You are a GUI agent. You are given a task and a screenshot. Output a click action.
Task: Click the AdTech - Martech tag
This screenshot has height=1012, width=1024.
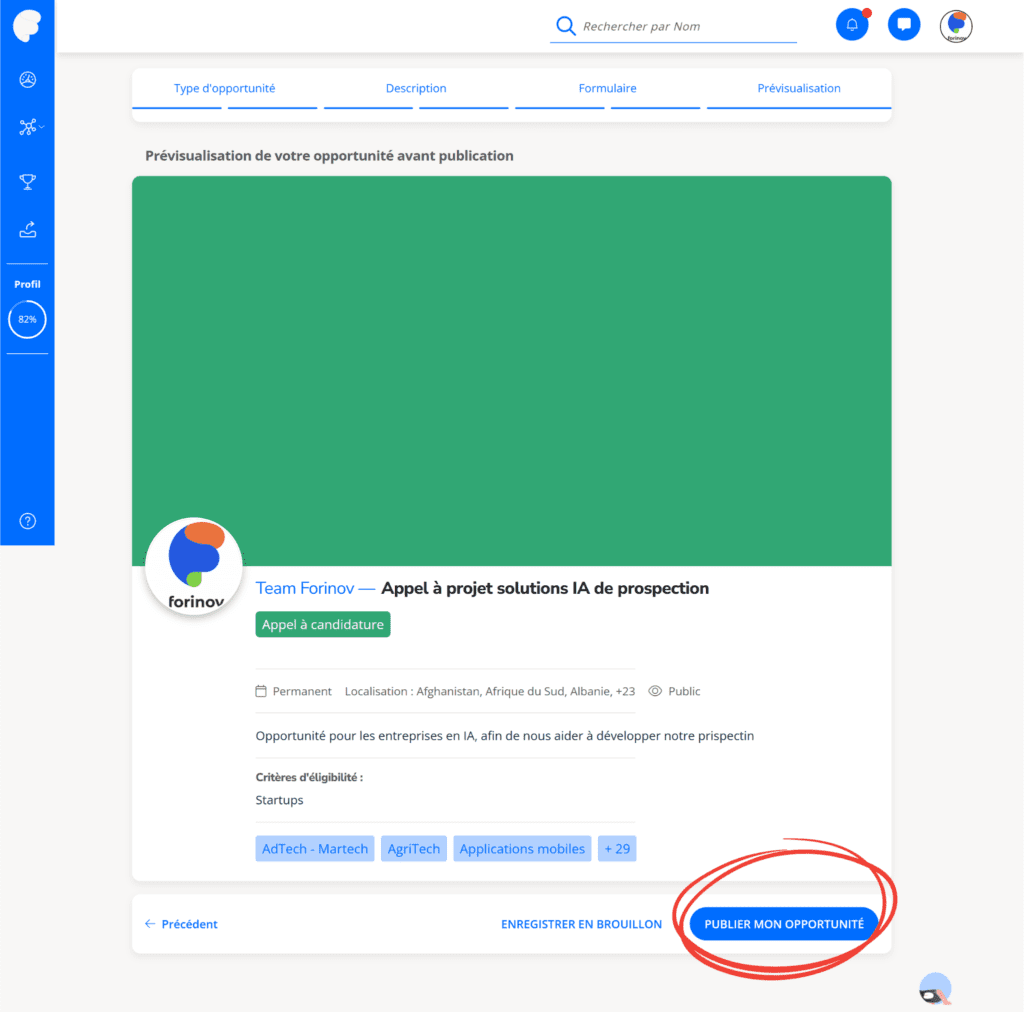point(315,849)
